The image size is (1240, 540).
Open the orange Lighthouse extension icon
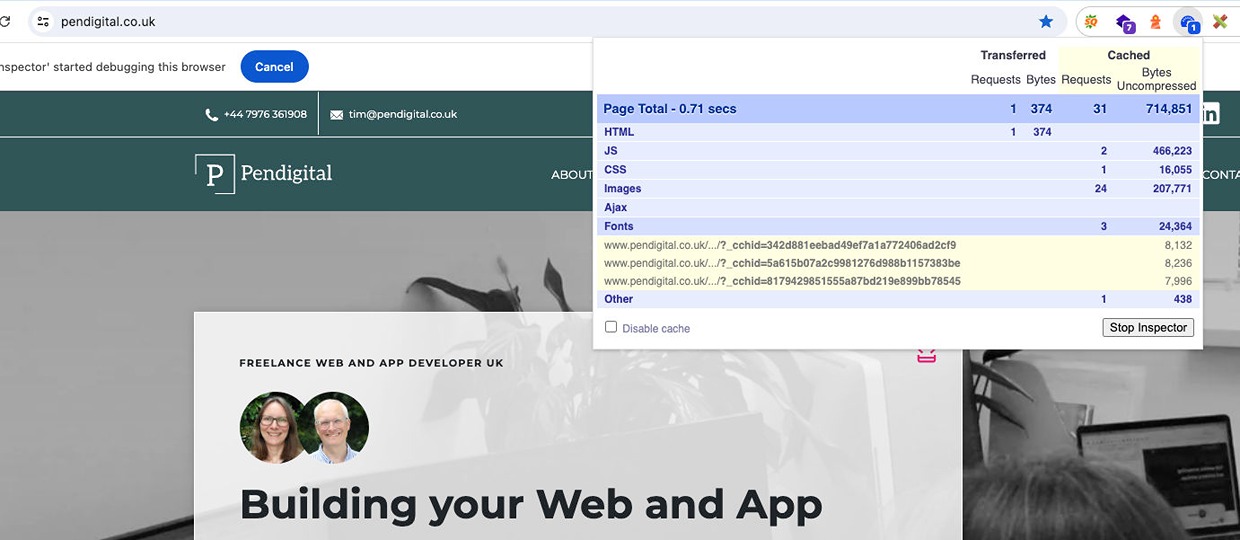coord(1155,21)
